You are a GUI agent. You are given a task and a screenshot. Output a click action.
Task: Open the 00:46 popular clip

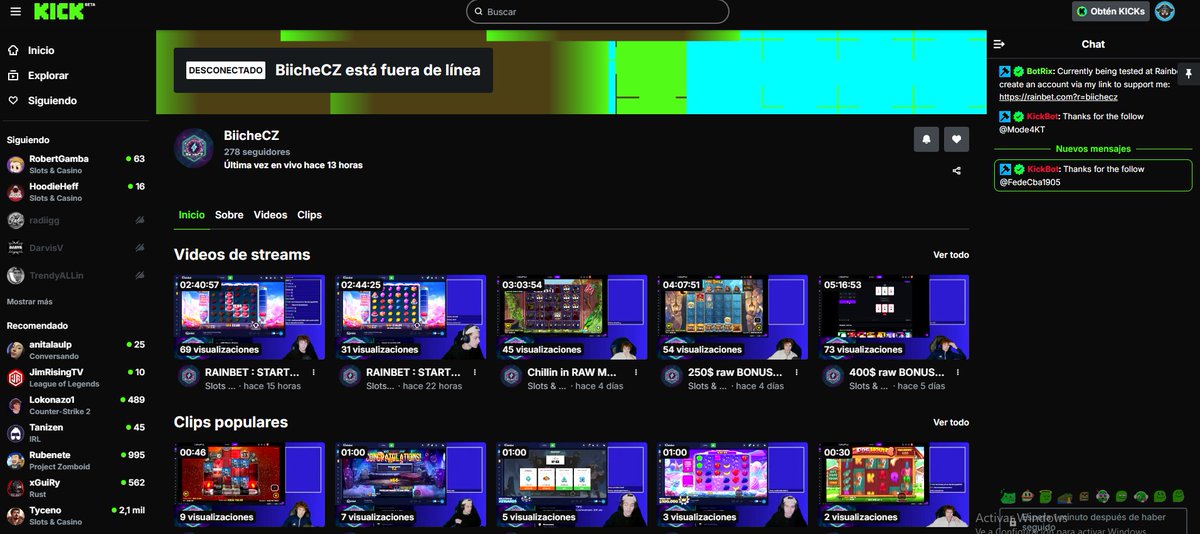click(x=249, y=485)
